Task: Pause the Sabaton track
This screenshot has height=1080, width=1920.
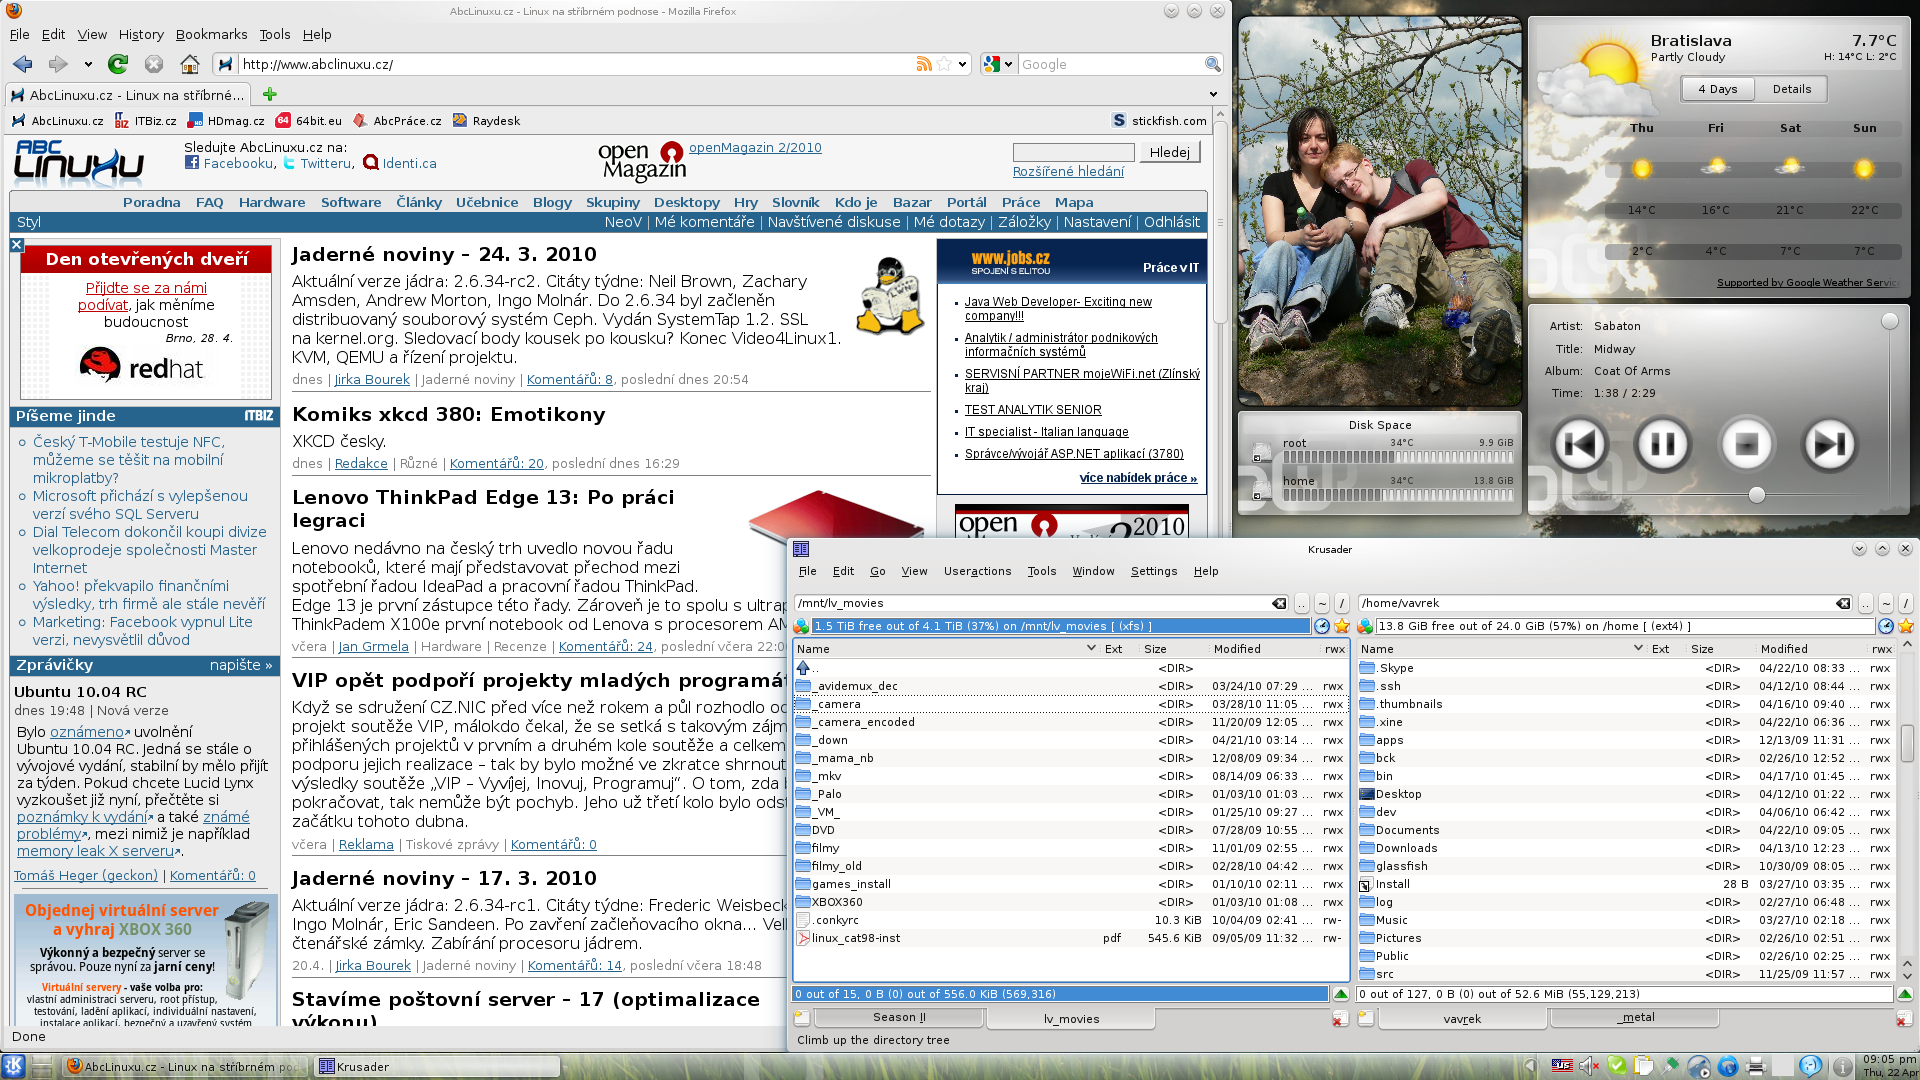Action: (x=1662, y=444)
